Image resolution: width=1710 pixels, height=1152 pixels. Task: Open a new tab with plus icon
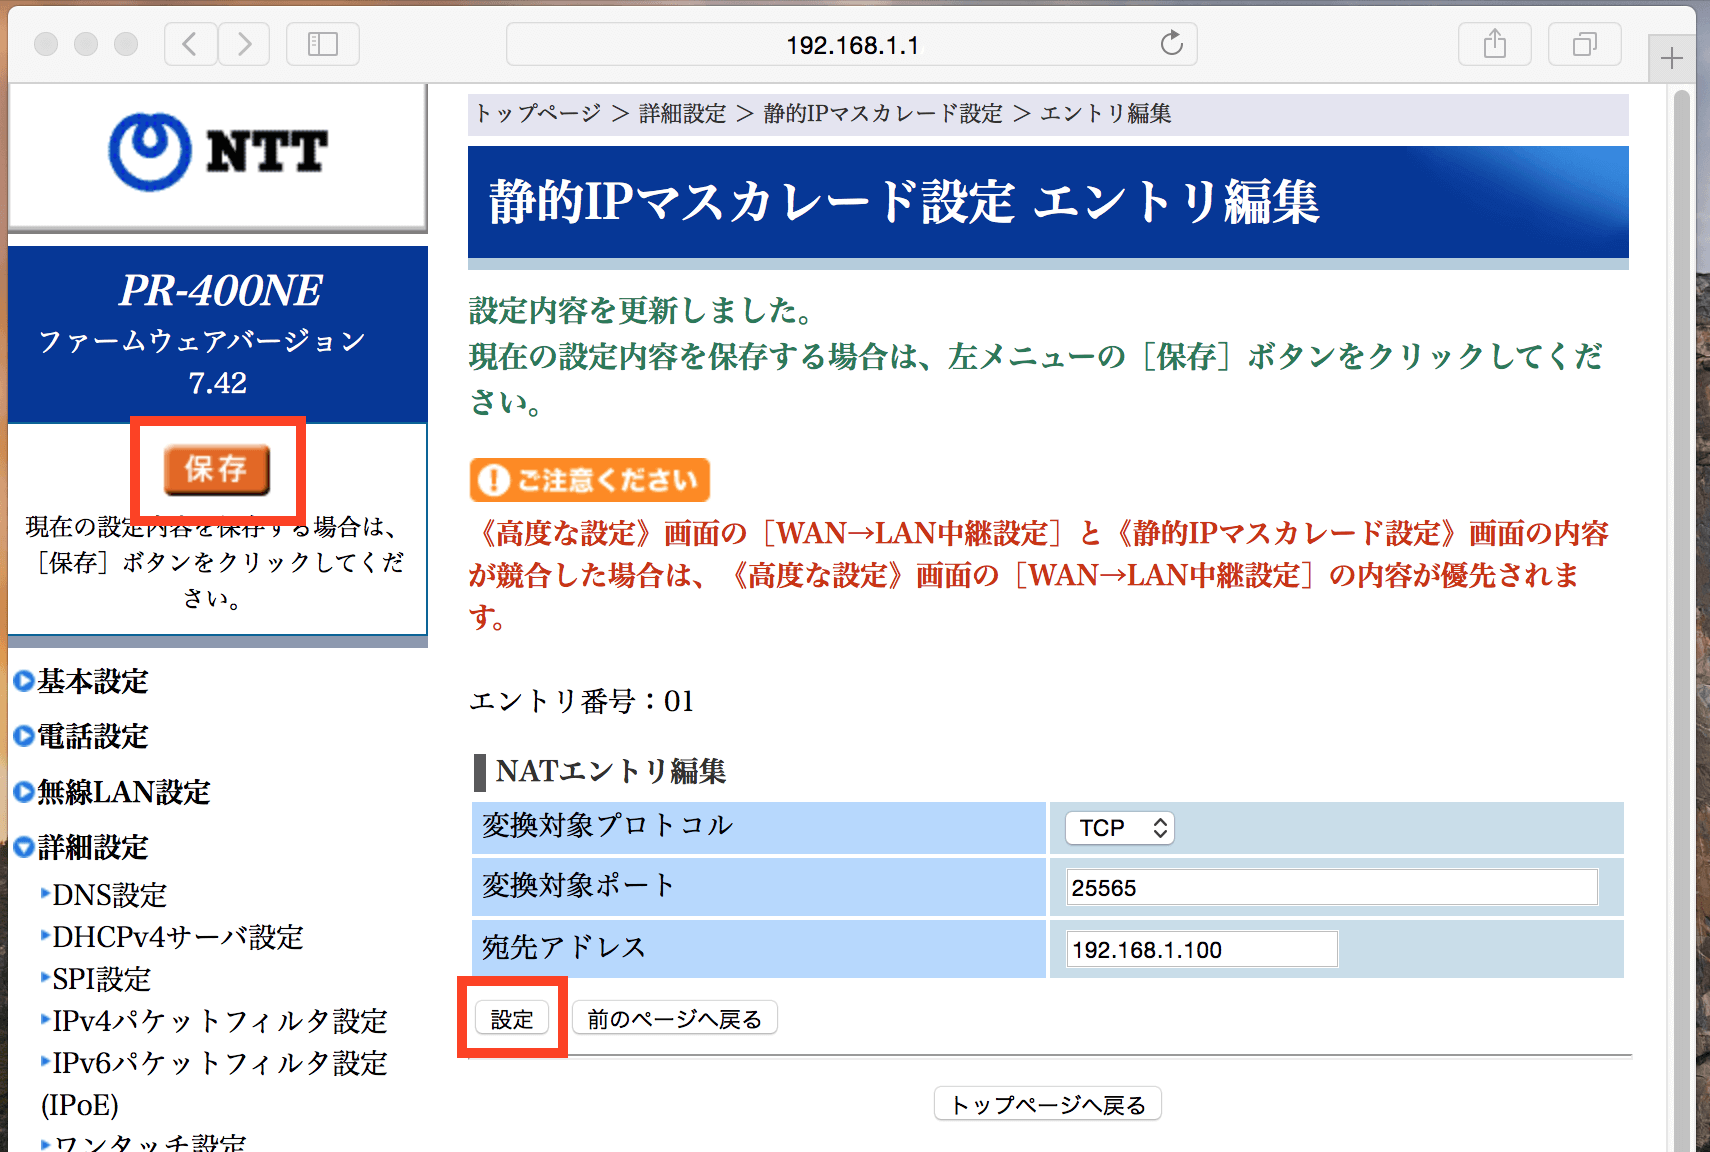pos(1670,58)
